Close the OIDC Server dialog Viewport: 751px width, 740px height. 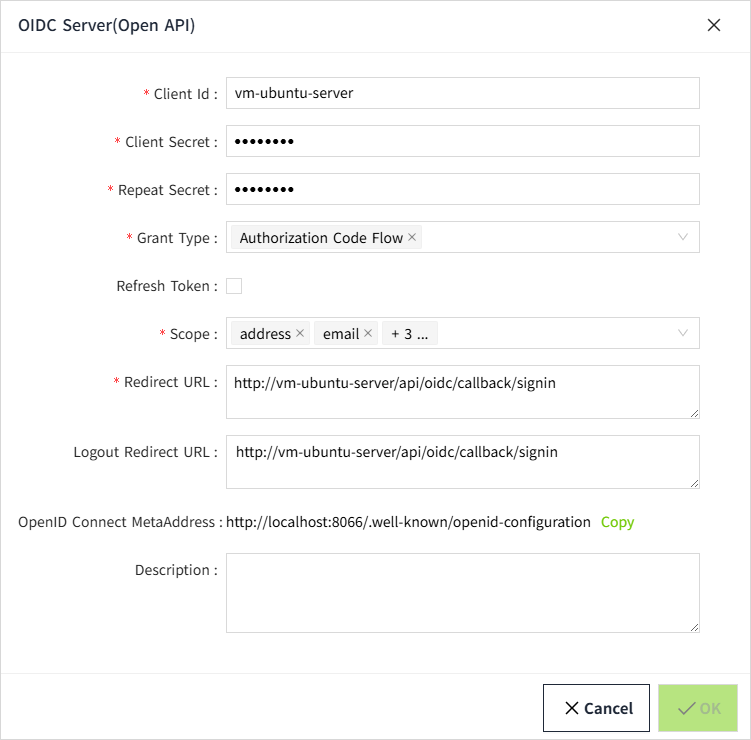(714, 26)
